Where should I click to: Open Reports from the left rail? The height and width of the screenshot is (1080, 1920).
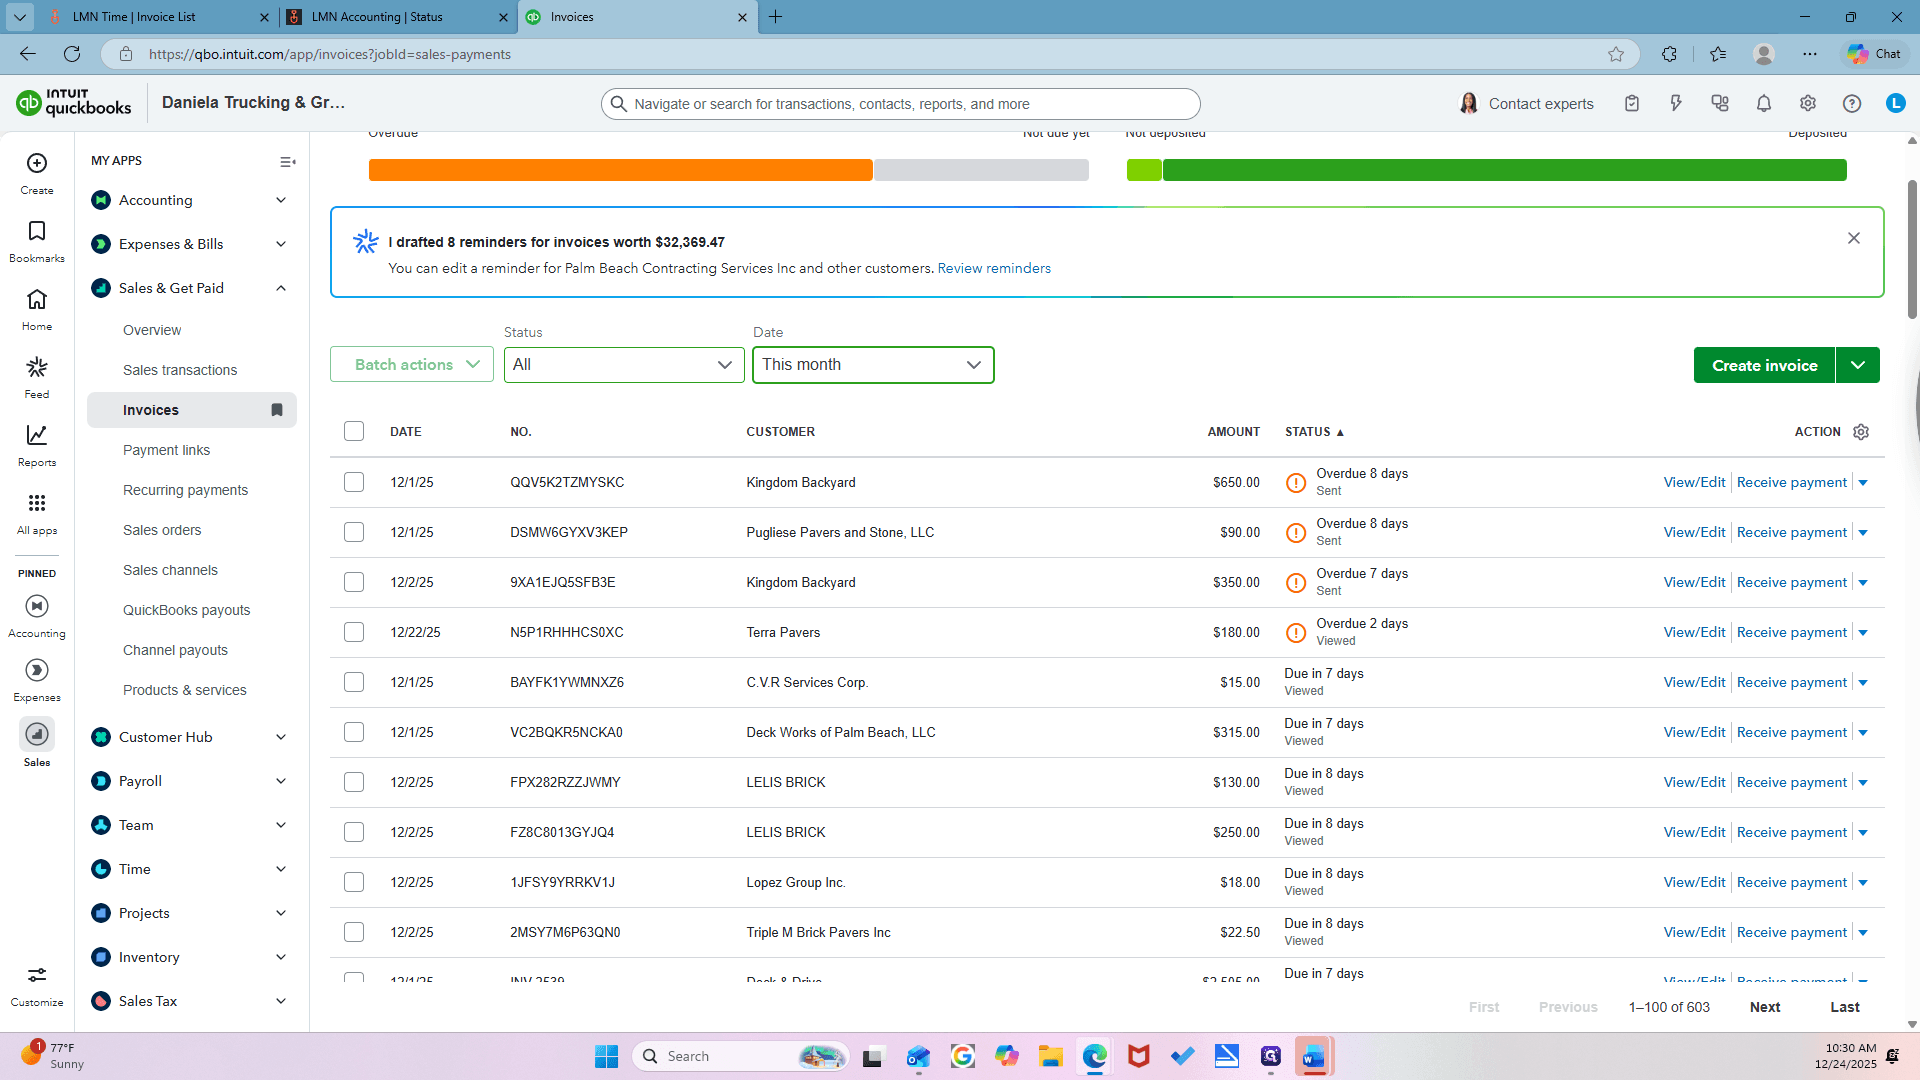[37, 445]
